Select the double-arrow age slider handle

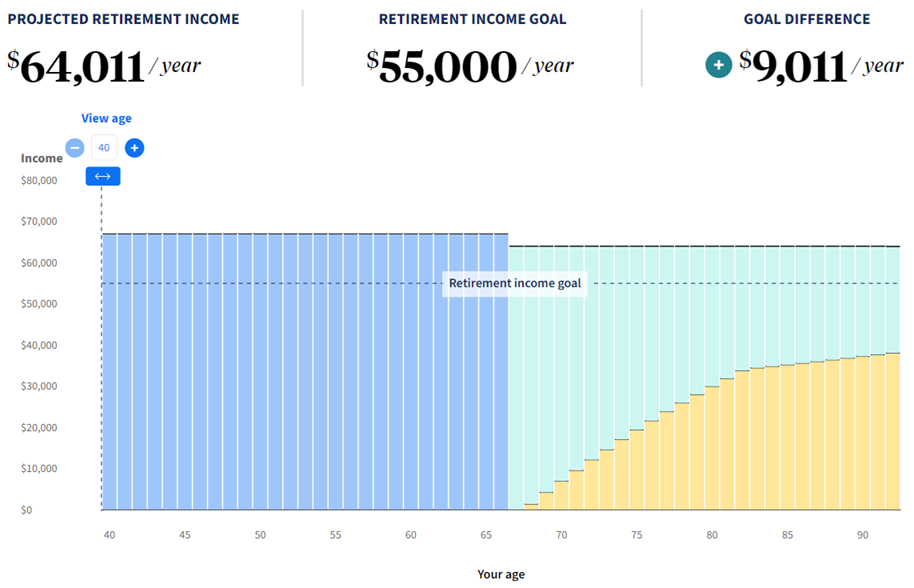click(102, 176)
